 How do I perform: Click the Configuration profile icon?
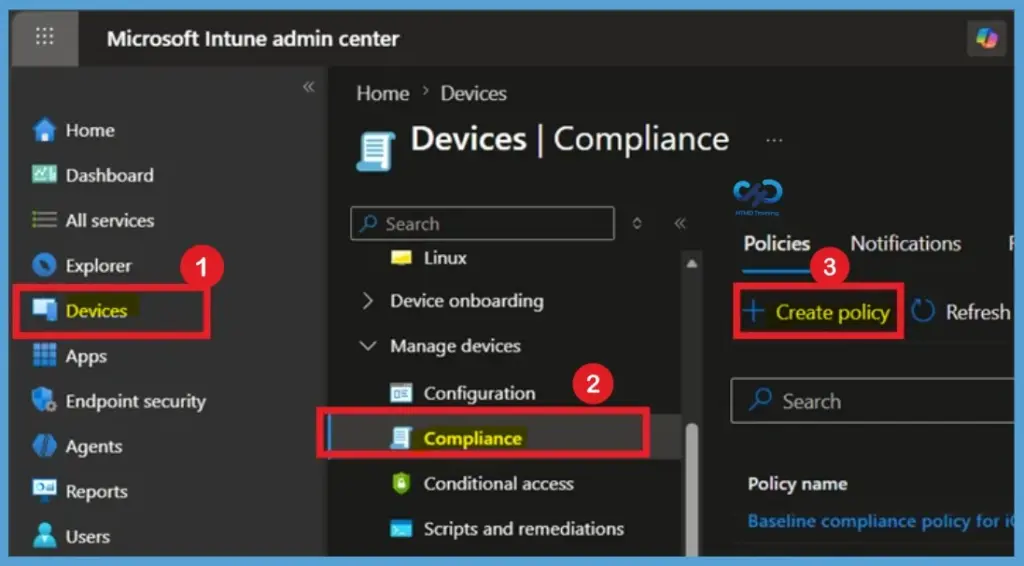(x=401, y=393)
